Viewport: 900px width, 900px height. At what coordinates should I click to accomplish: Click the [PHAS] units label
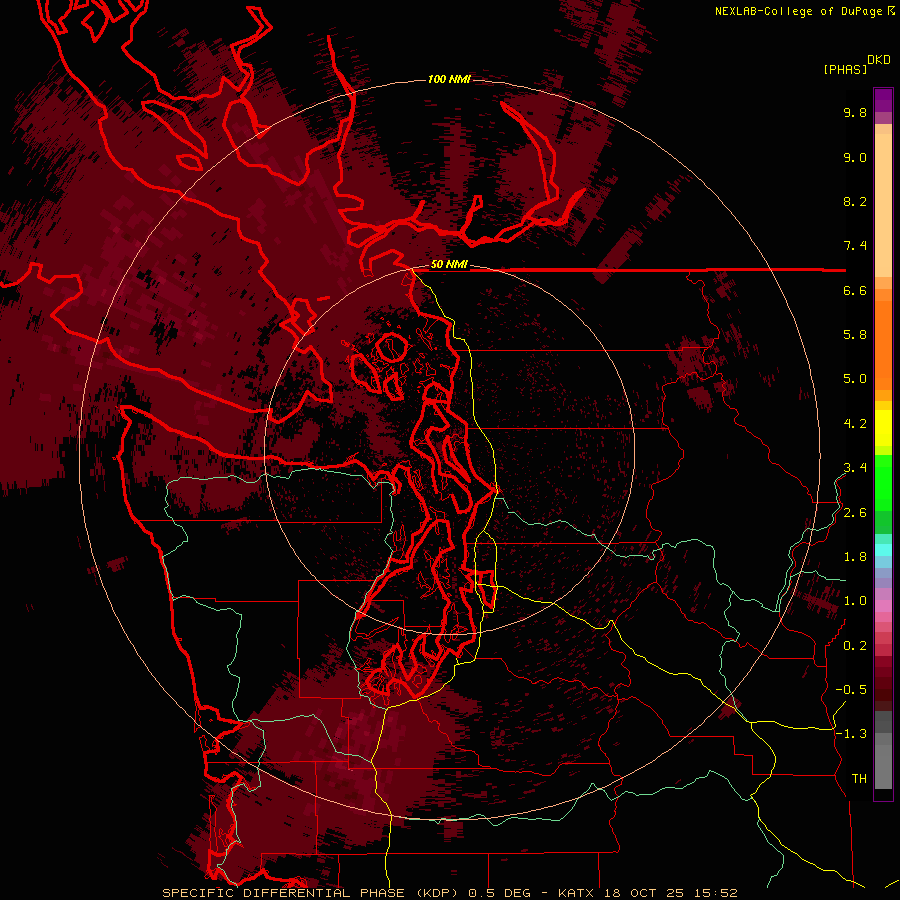[845, 70]
